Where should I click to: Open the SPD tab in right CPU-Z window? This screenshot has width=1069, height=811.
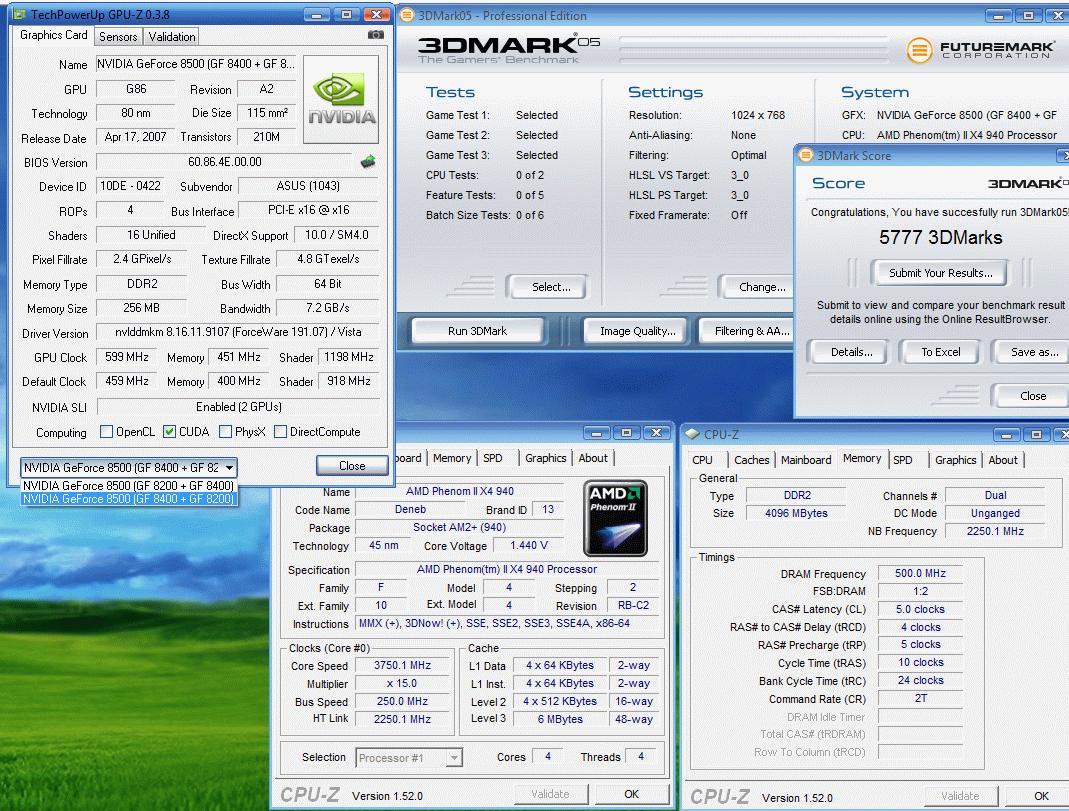[x=903, y=460]
